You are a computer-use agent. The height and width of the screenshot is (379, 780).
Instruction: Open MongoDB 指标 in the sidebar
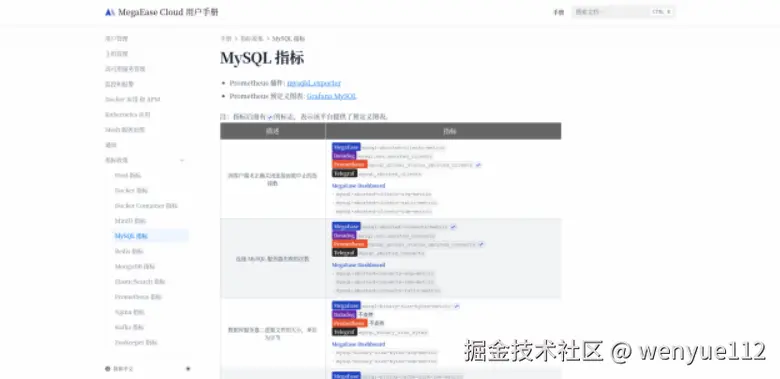[135, 267]
